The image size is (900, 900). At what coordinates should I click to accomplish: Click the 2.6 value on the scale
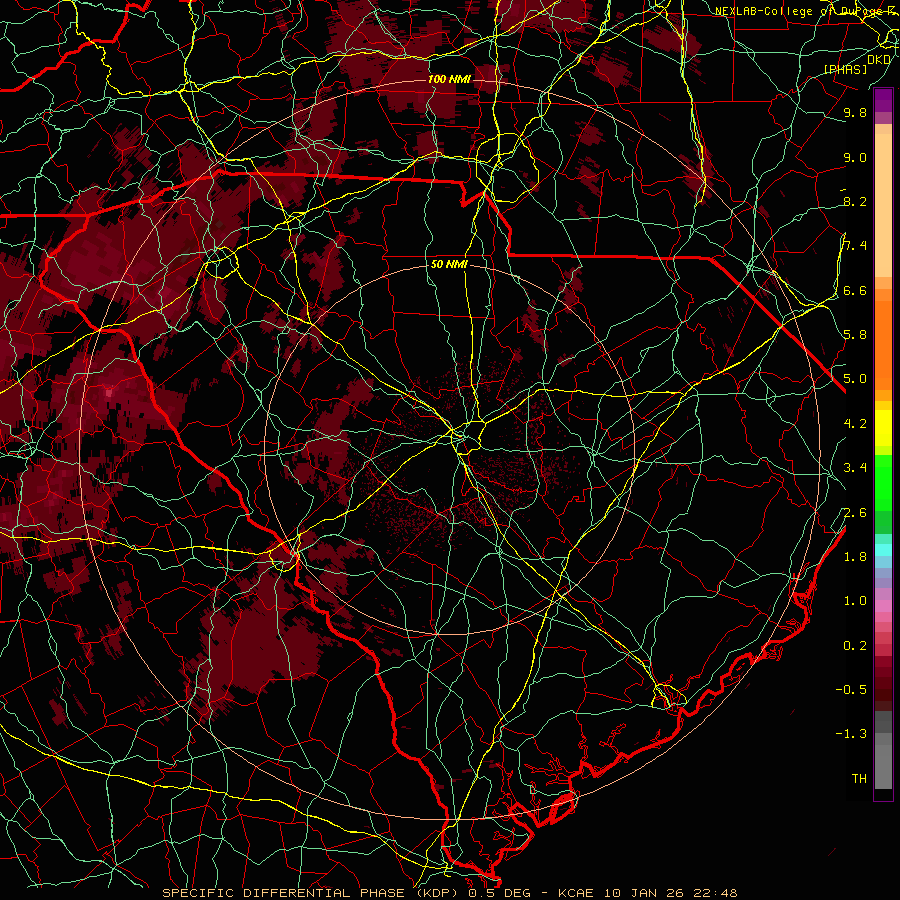[x=855, y=513]
